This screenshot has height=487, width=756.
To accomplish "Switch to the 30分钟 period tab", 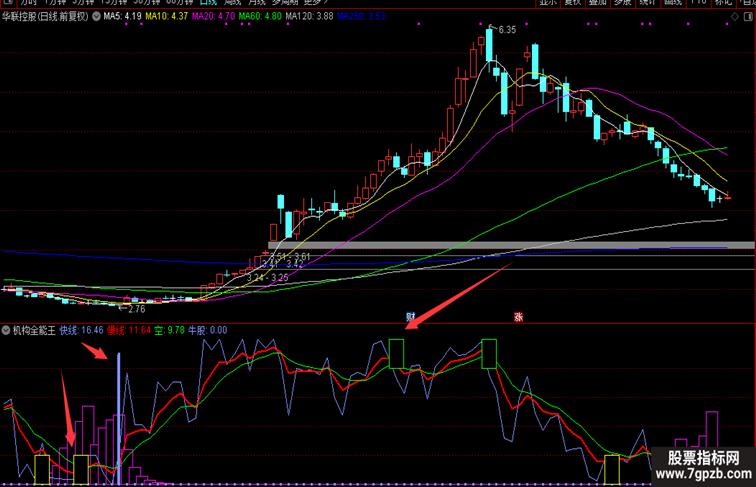I will click(x=147, y=2).
